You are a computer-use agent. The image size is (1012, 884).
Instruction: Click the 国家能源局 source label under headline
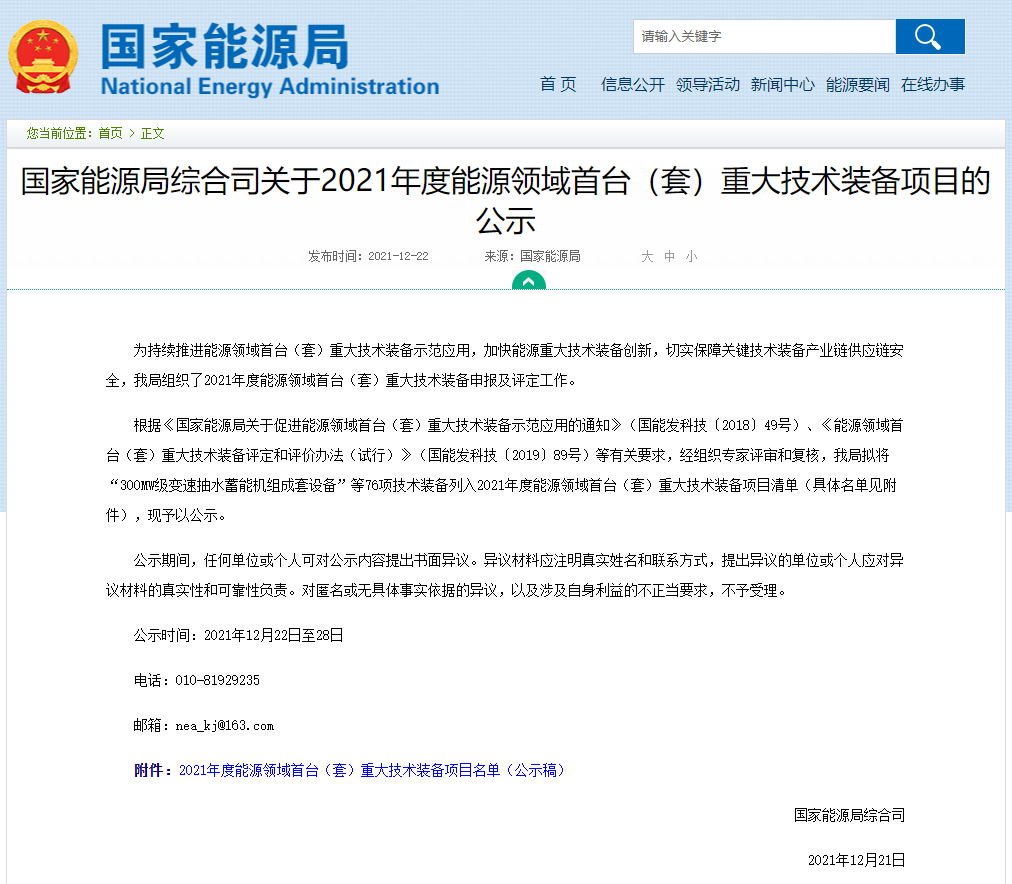[549, 256]
